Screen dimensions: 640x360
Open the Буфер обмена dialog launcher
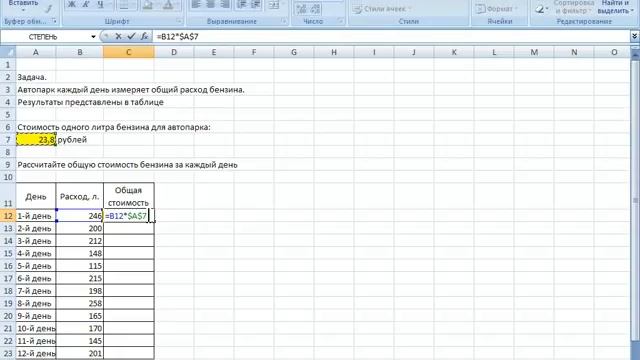click(54, 21)
